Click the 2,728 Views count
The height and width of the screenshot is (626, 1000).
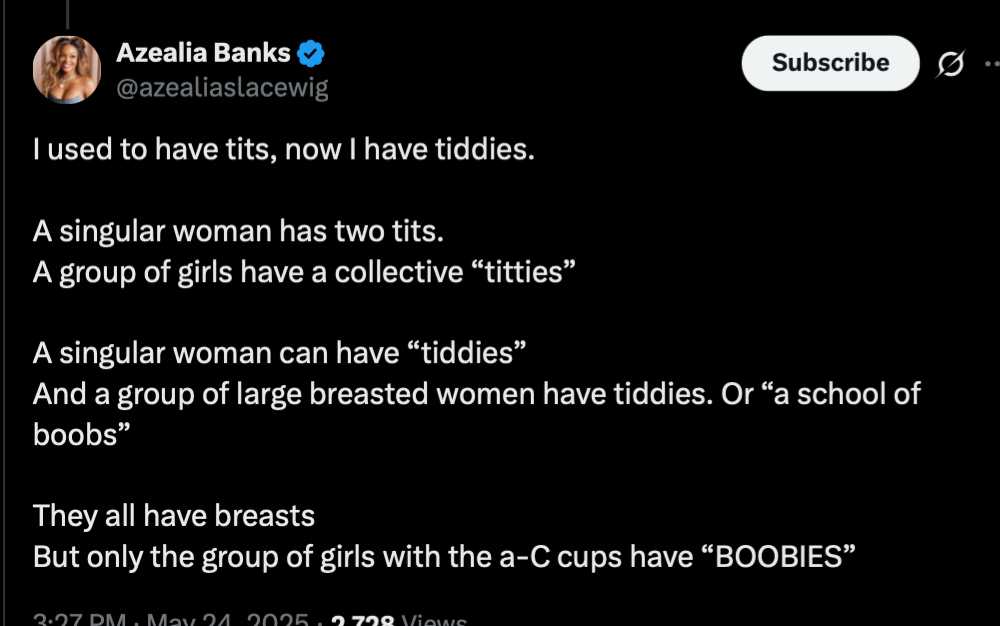399,619
